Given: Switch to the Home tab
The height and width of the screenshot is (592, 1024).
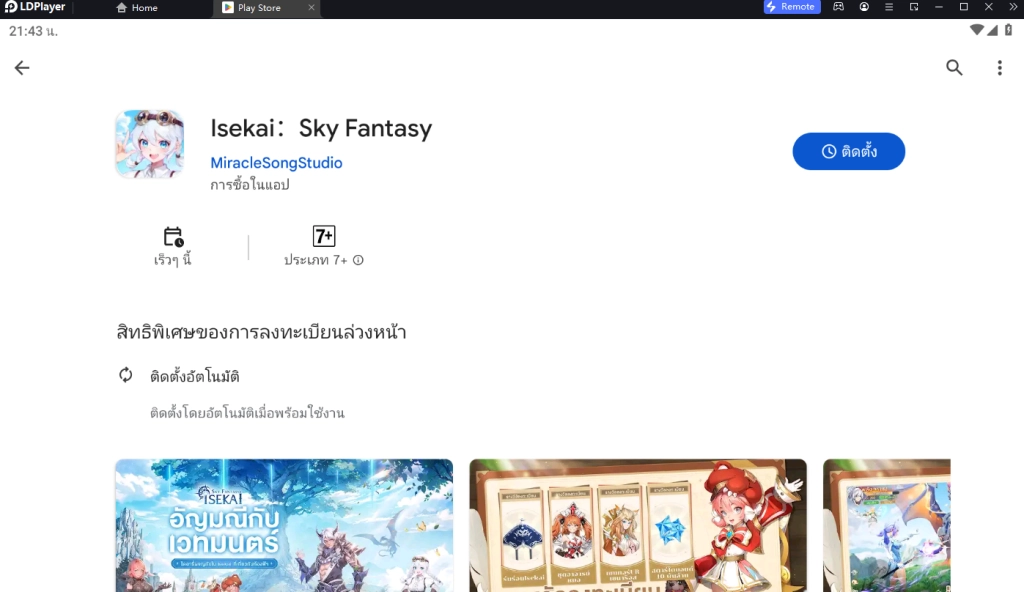Looking at the screenshot, I should click(138, 8).
